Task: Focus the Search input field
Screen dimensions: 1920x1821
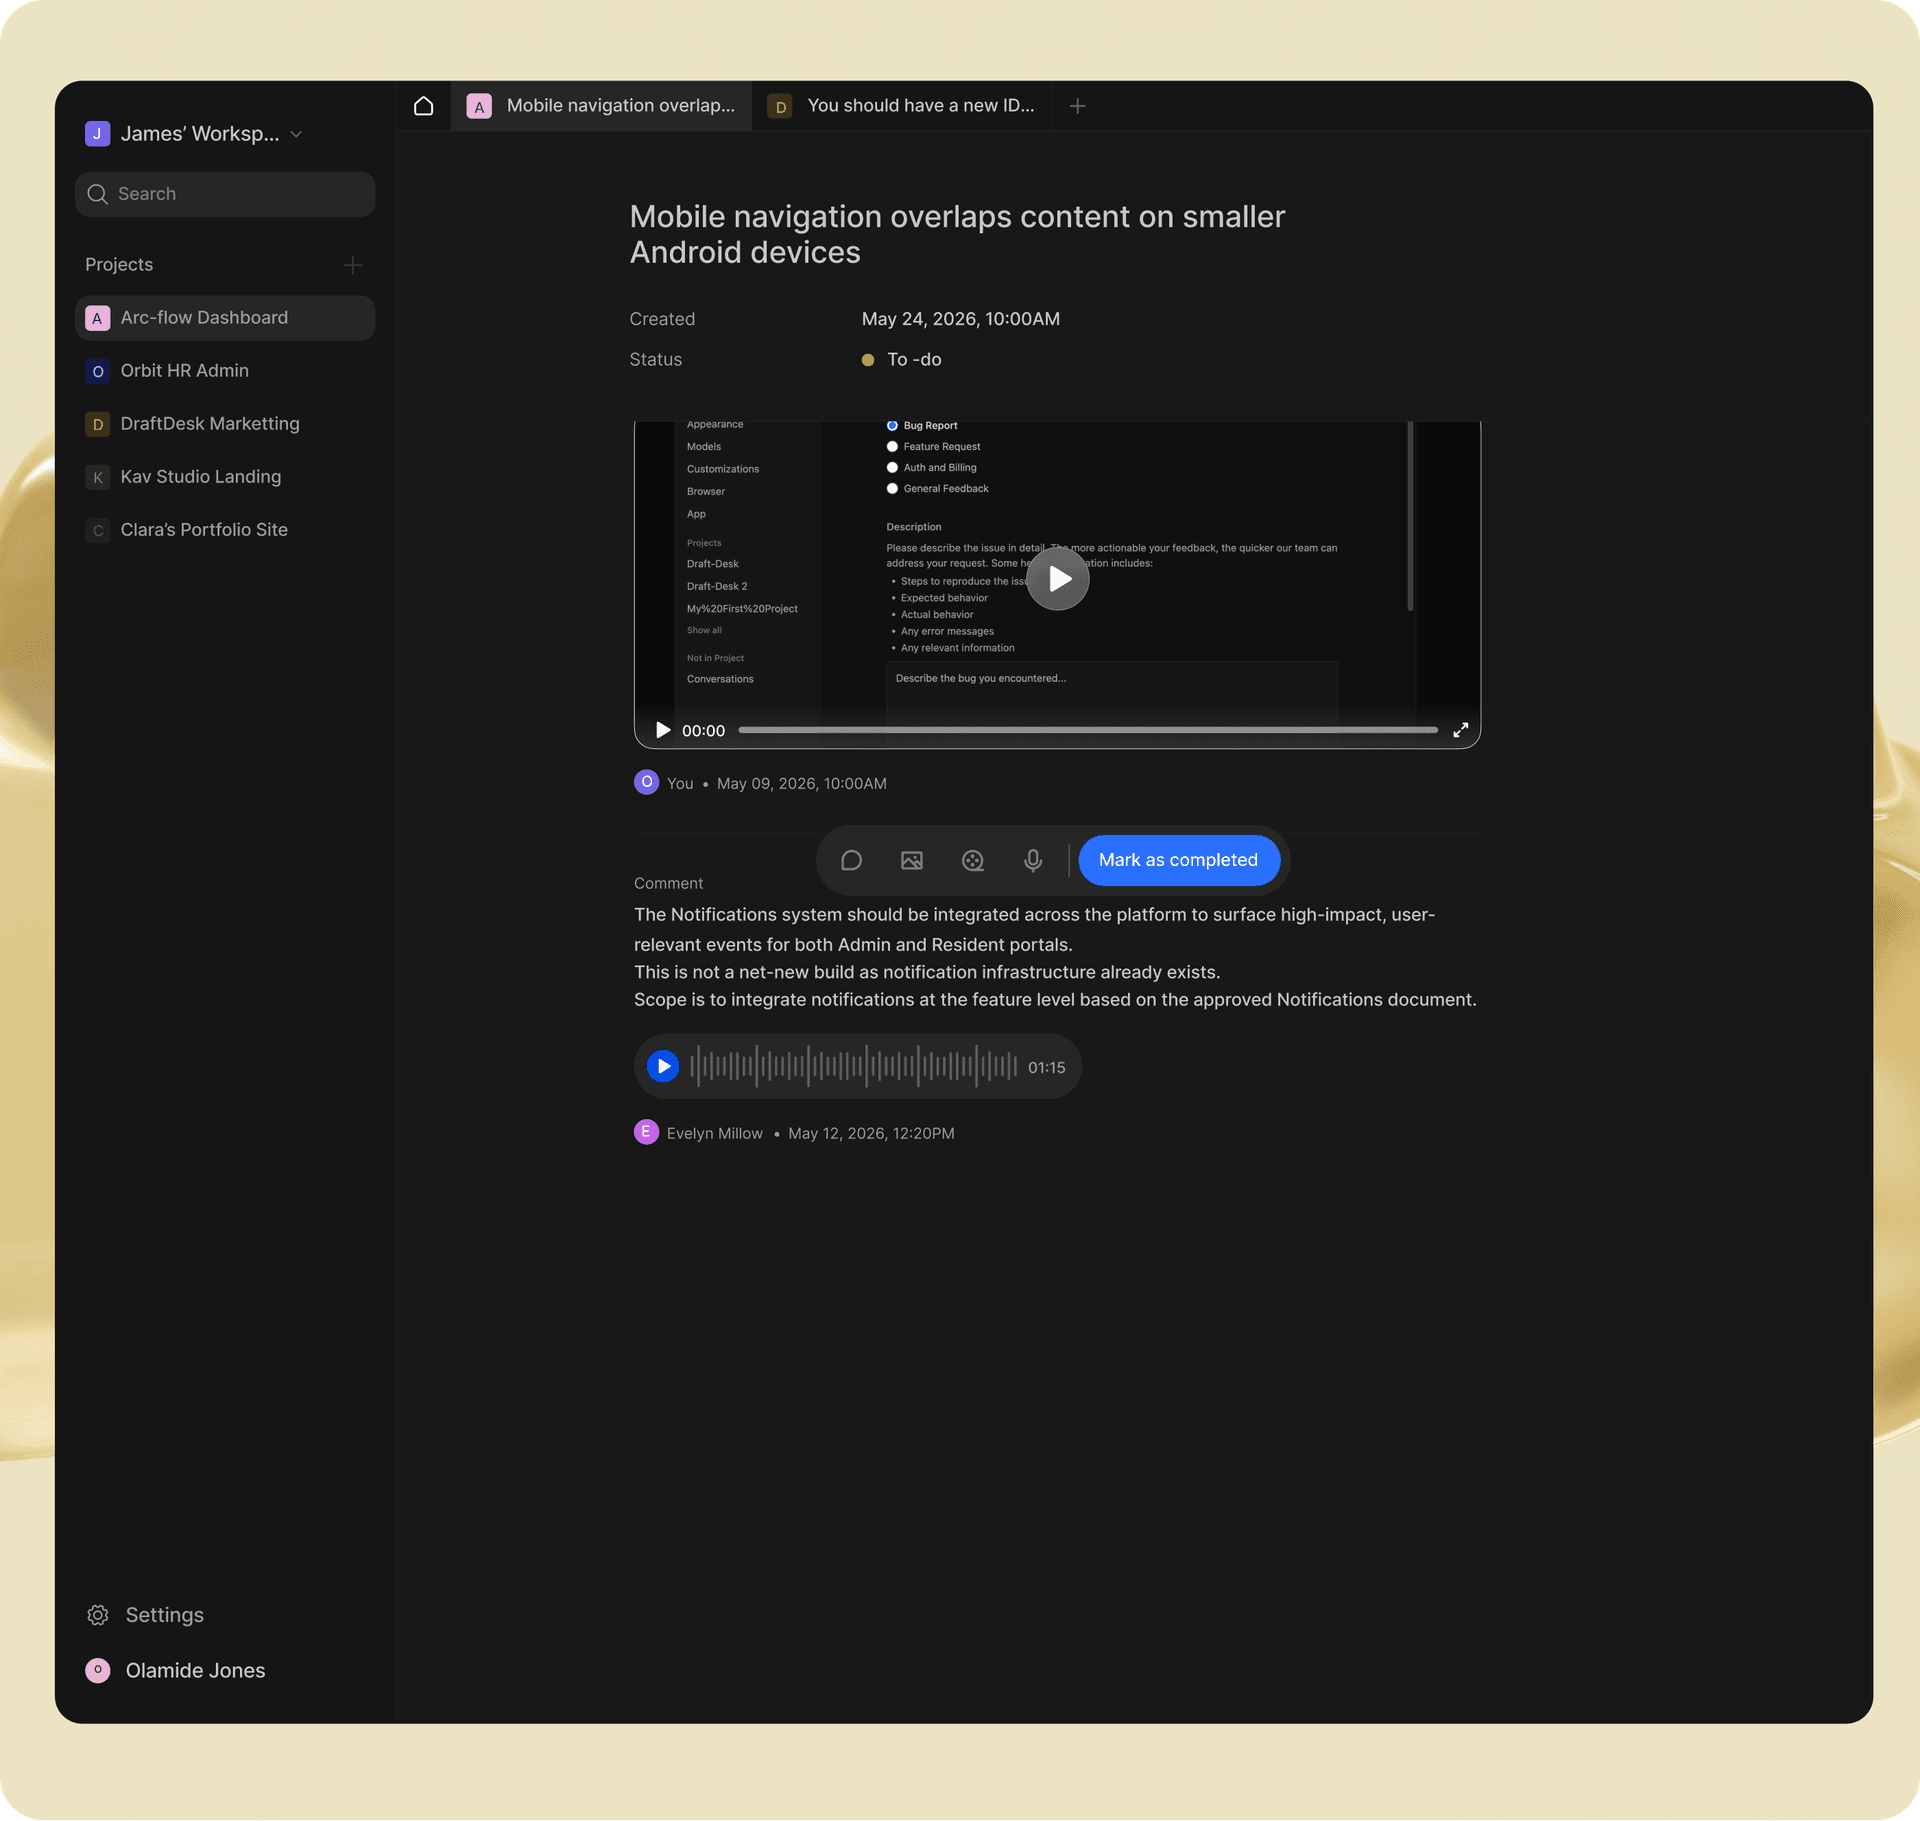Action: pos(225,194)
